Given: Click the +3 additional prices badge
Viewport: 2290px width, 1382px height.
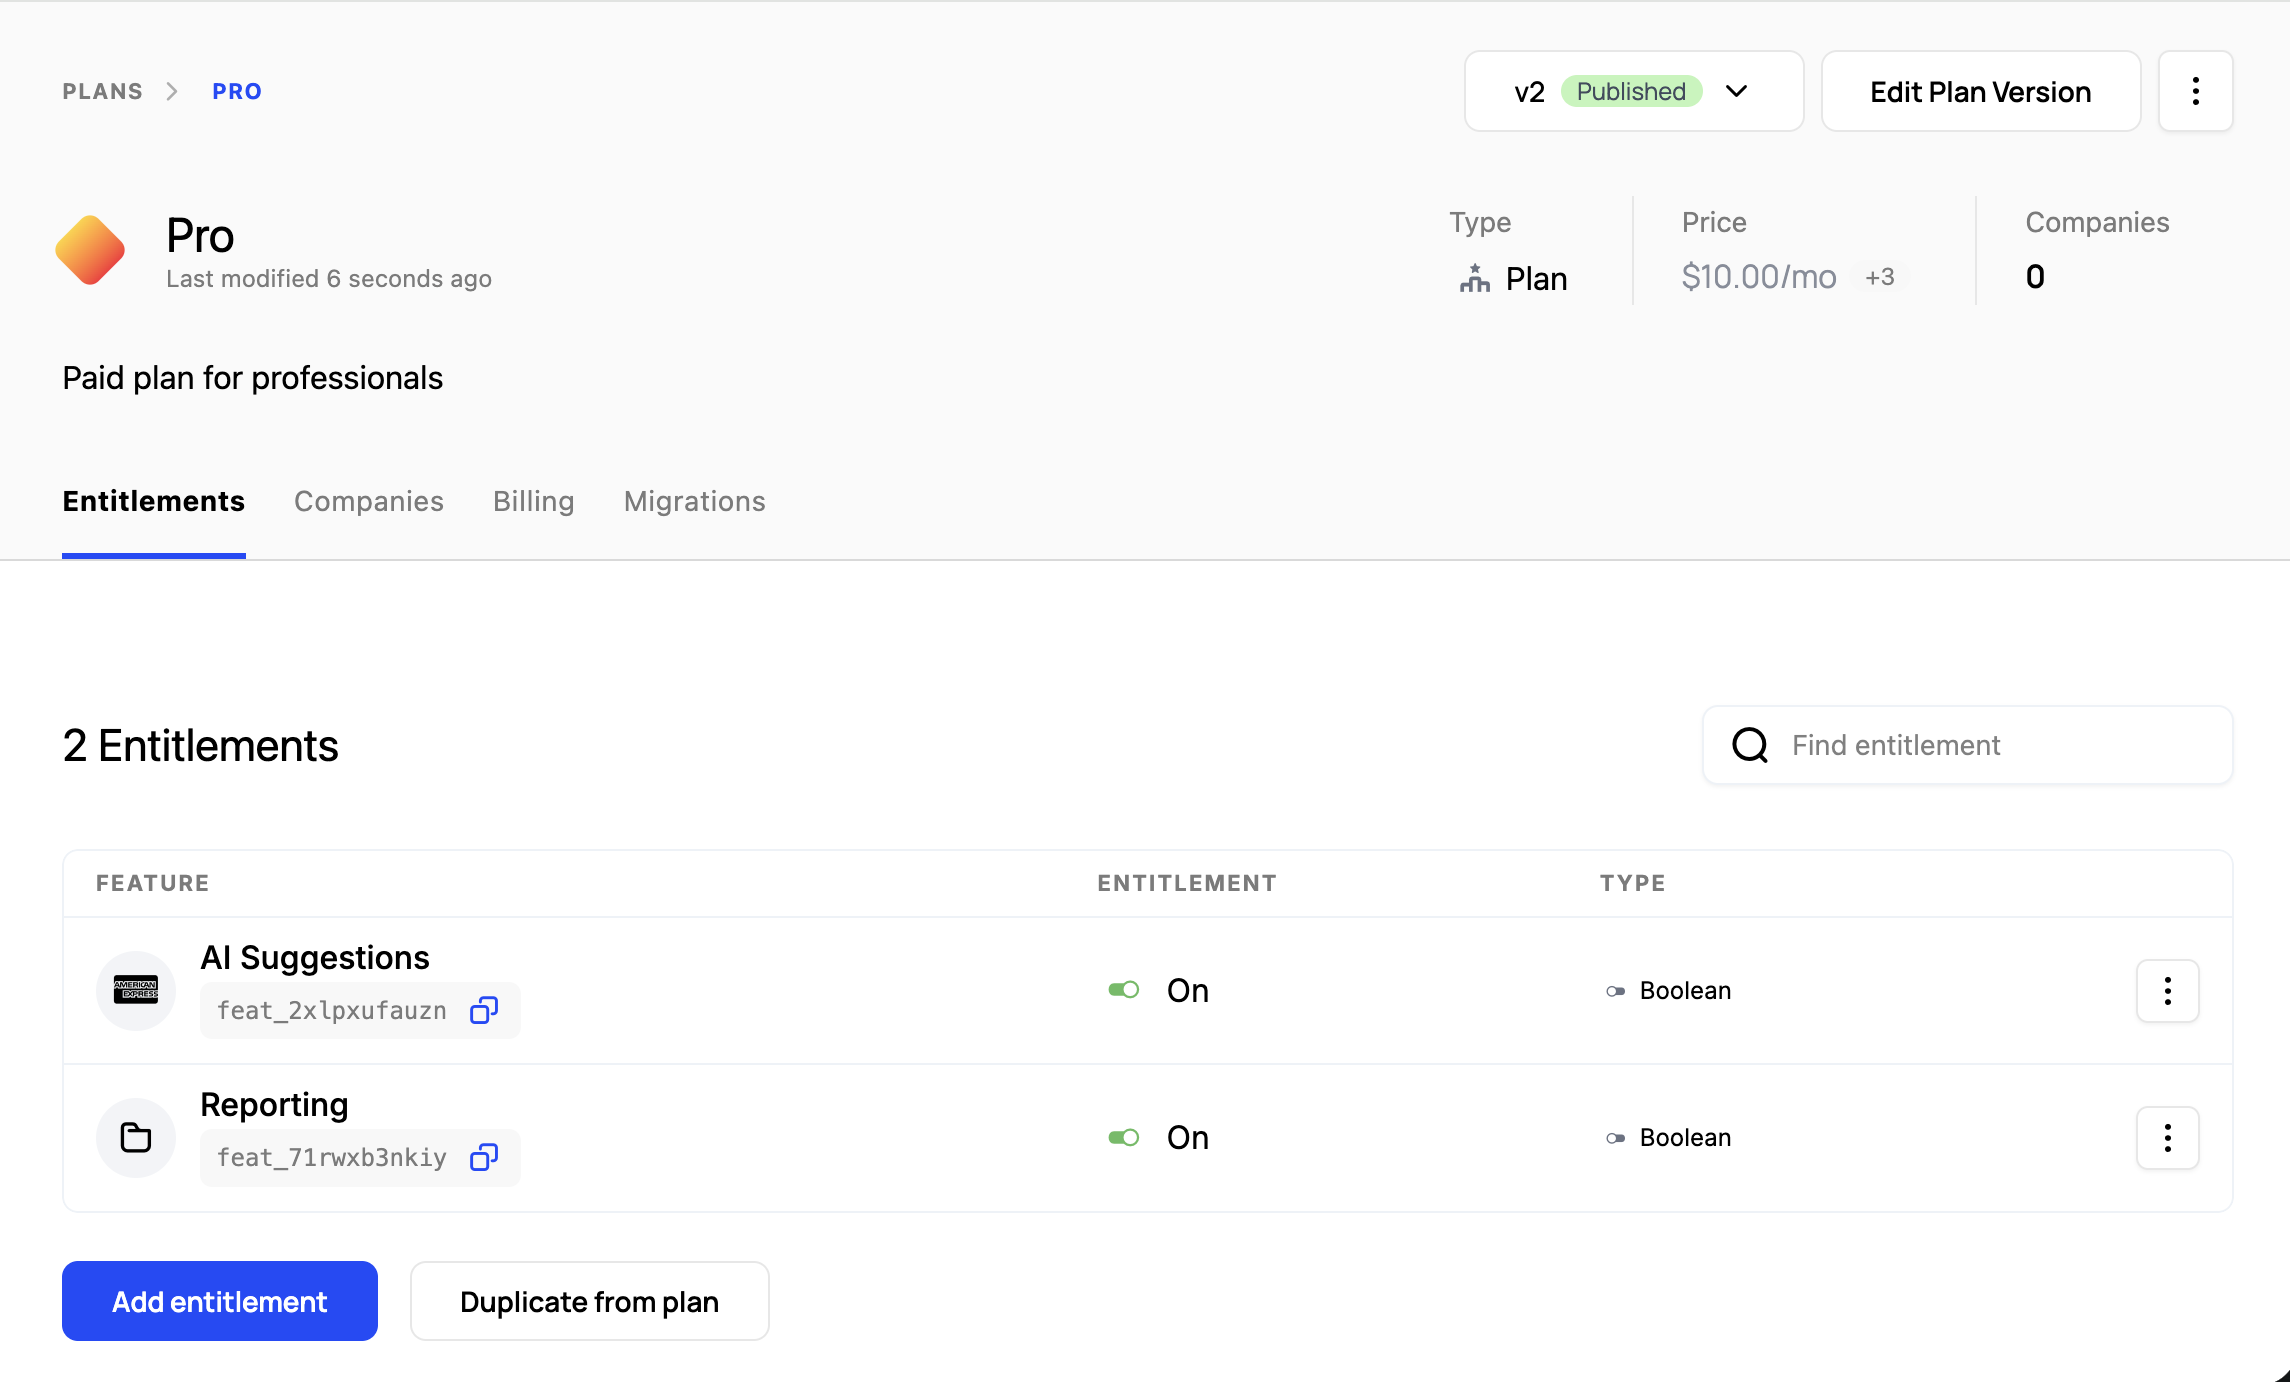Looking at the screenshot, I should [1880, 277].
